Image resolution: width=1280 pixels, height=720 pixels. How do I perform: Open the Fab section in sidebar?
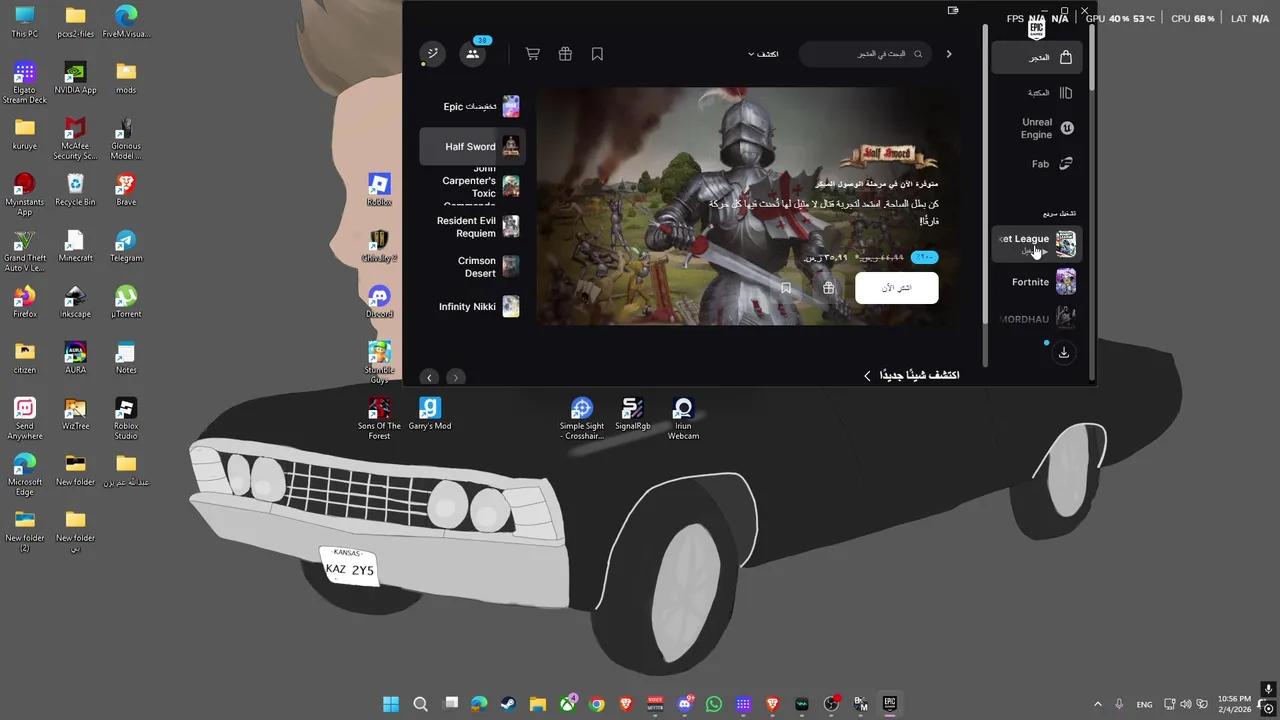point(1036,164)
